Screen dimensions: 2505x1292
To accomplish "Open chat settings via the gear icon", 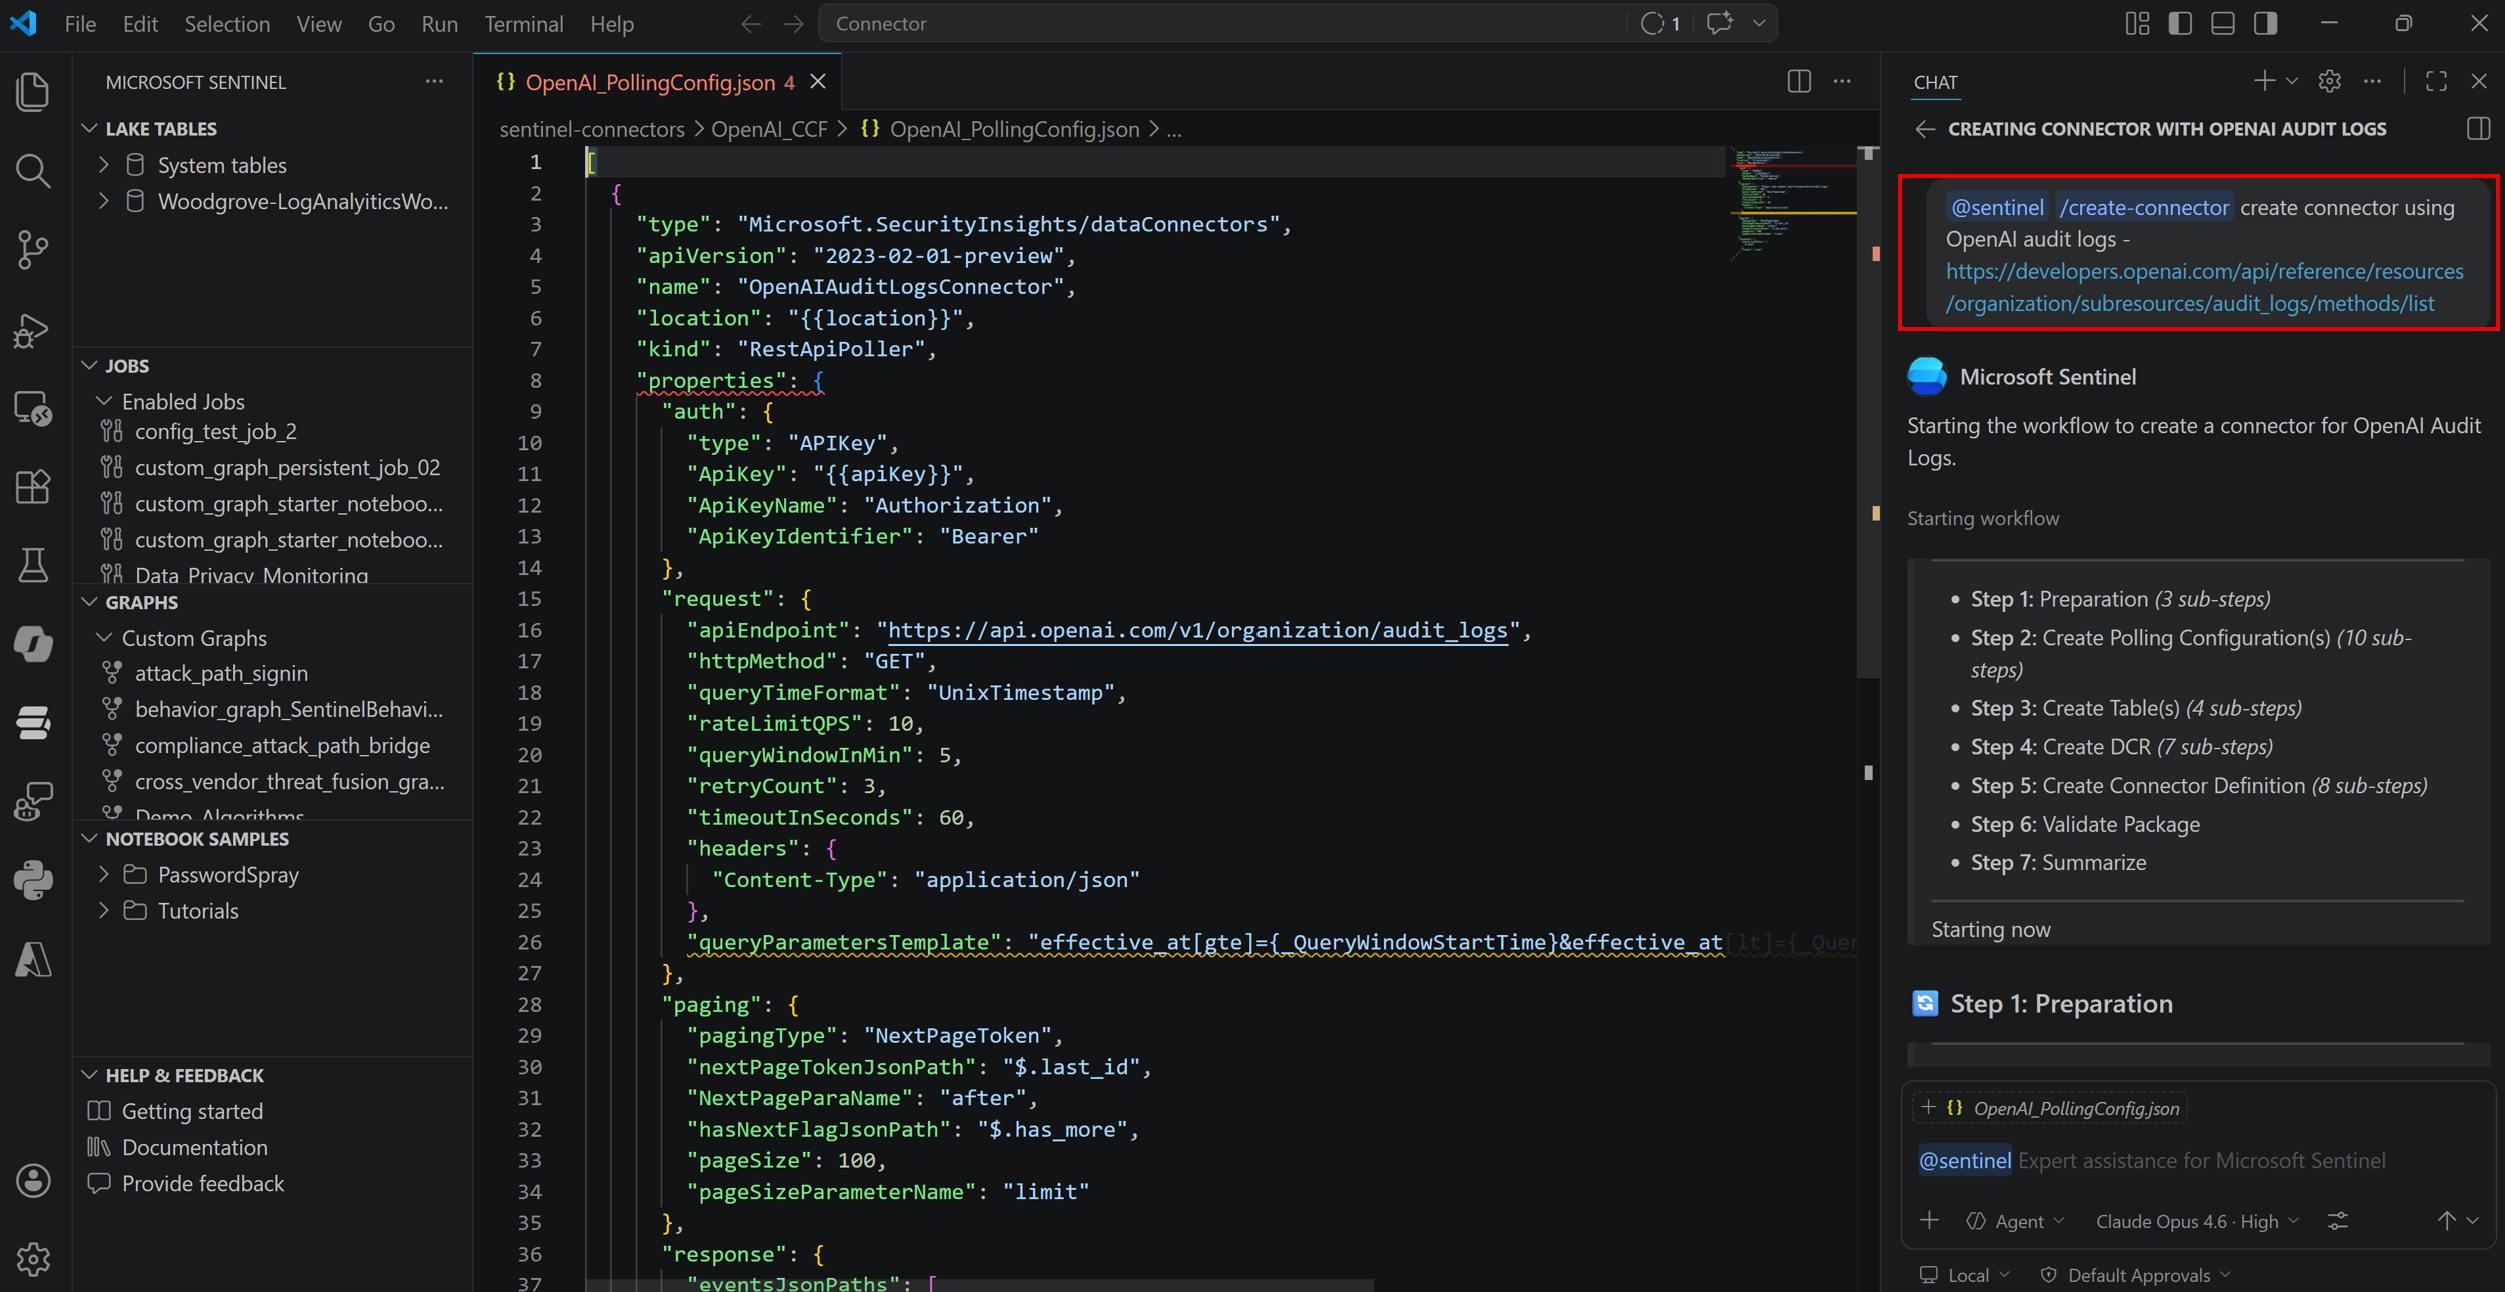I will click(2330, 81).
